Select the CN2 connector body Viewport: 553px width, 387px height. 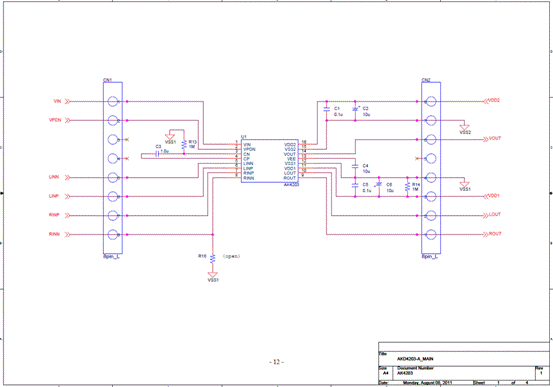tap(431, 168)
